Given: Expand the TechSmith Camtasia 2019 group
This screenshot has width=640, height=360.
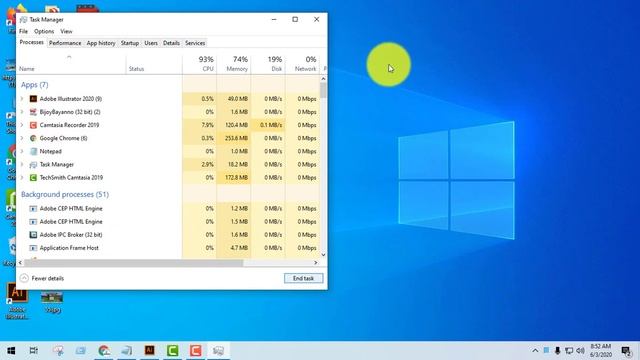Looking at the screenshot, I should click(22, 178).
